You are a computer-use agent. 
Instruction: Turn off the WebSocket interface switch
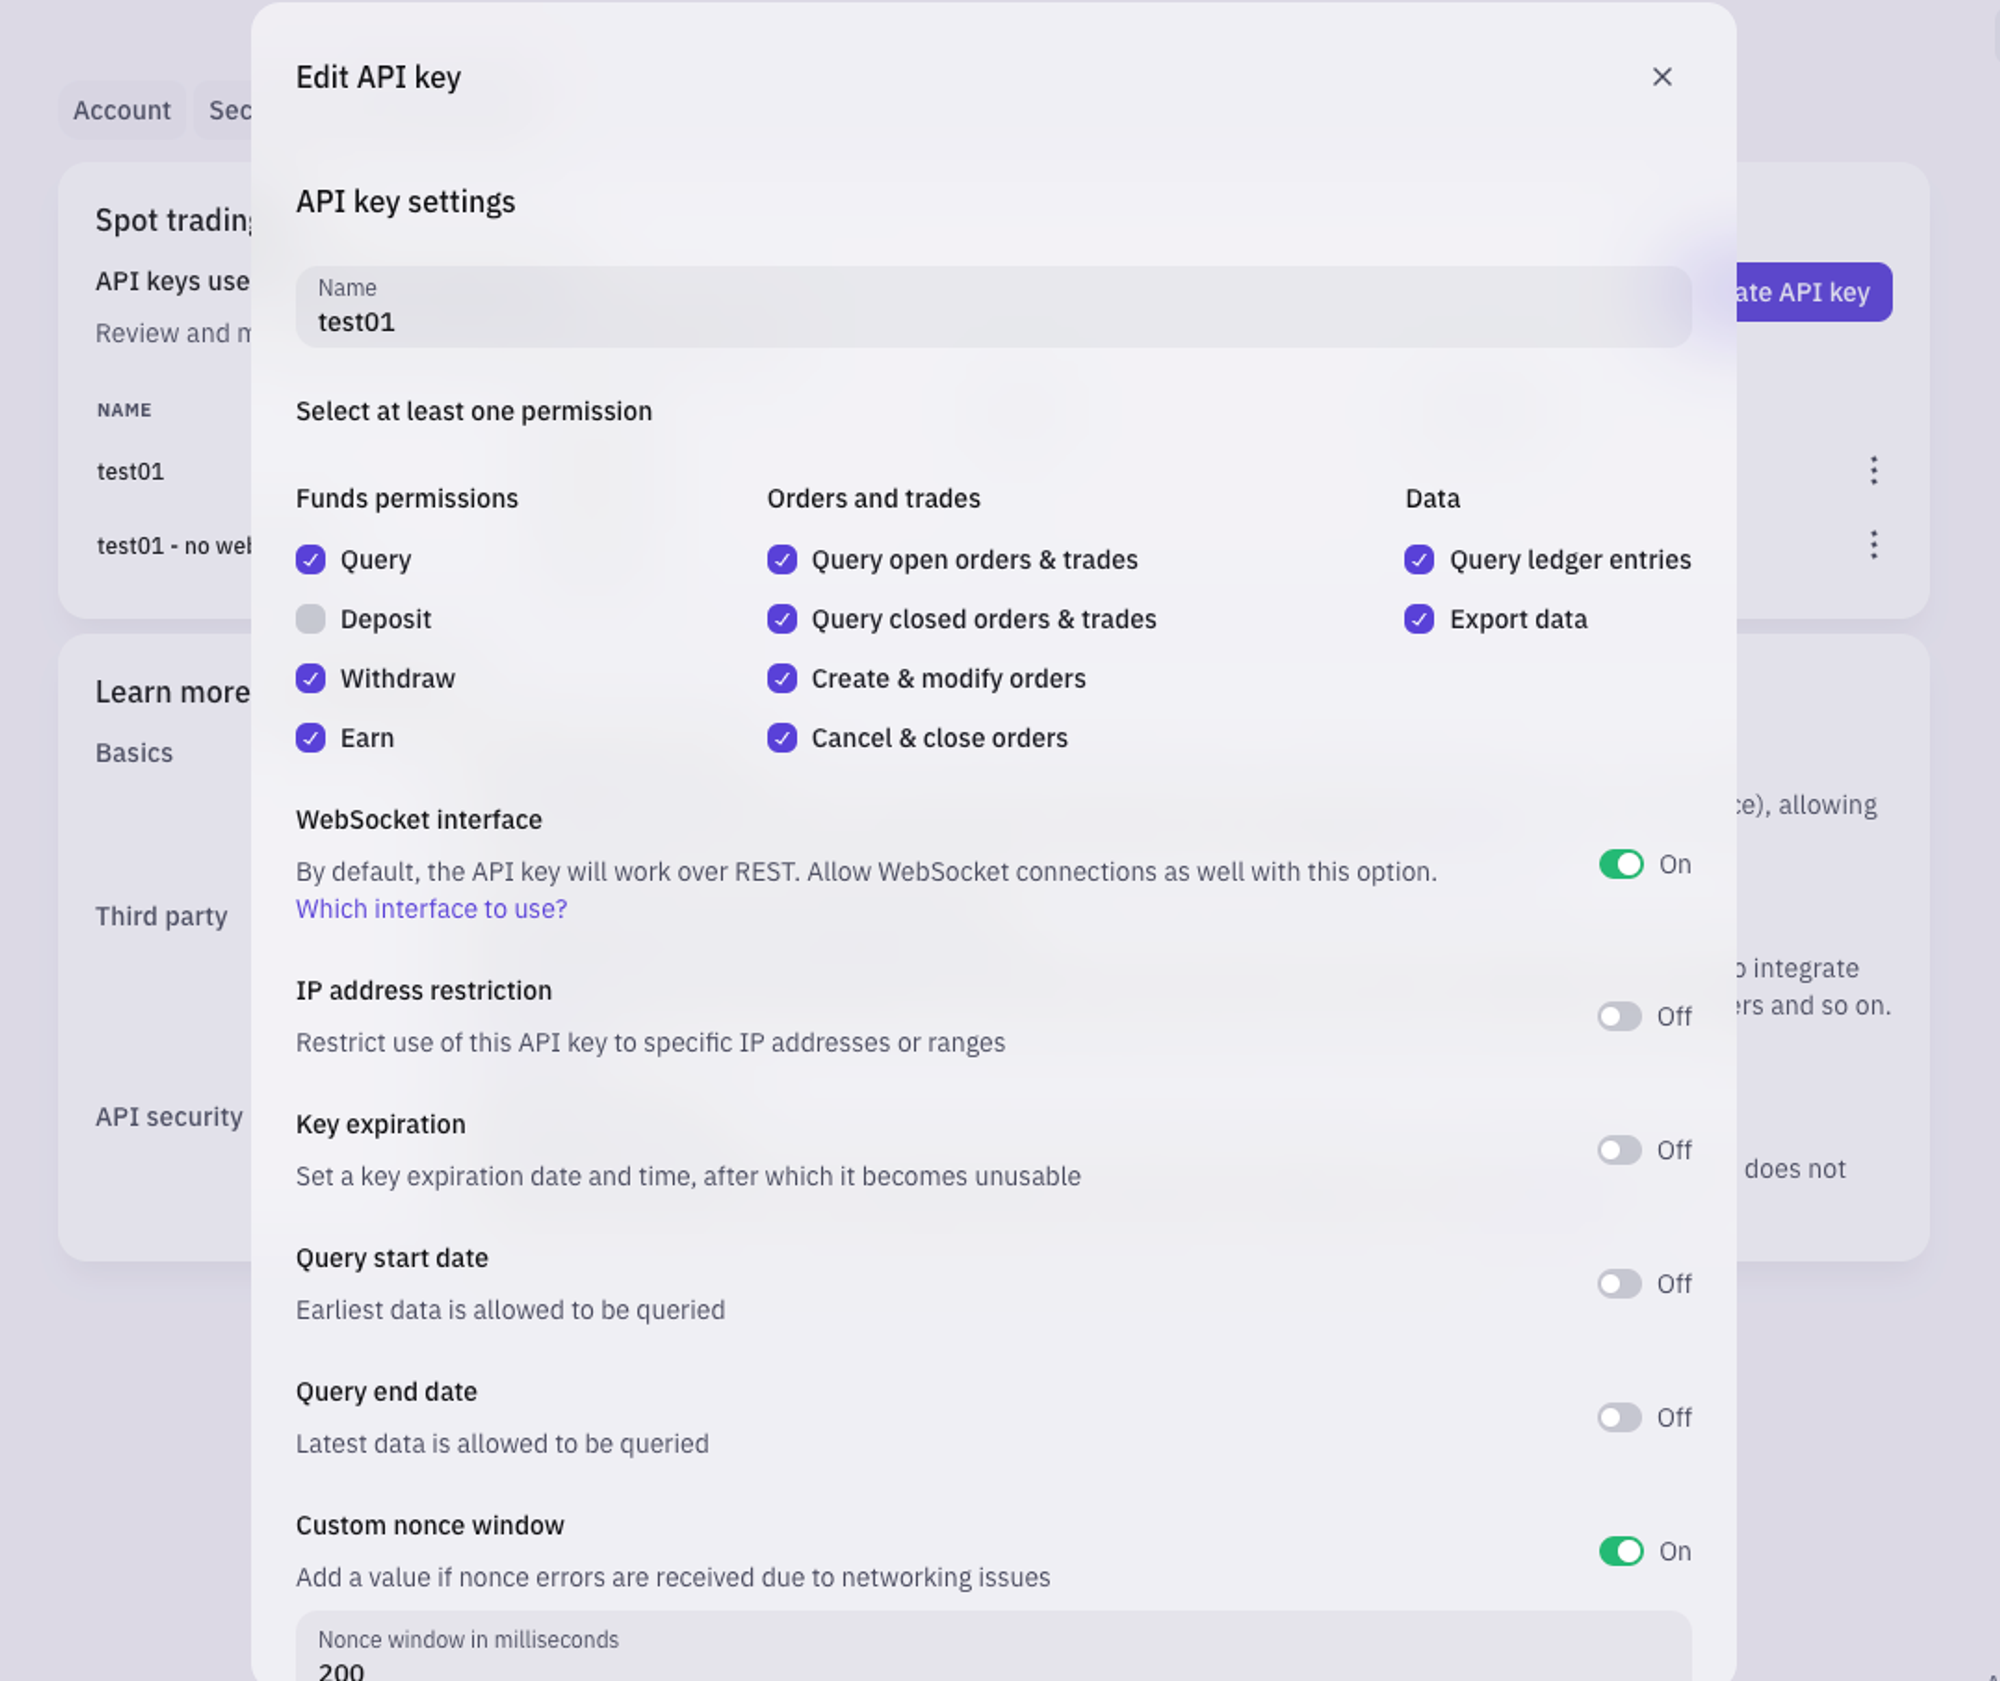[x=1620, y=864]
